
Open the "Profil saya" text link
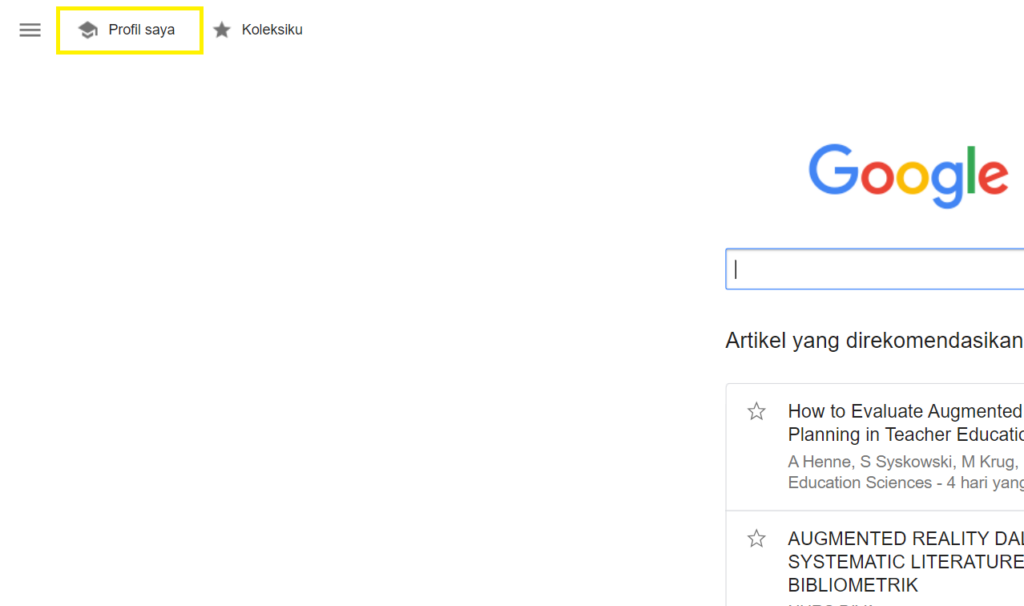click(x=141, y=30)
